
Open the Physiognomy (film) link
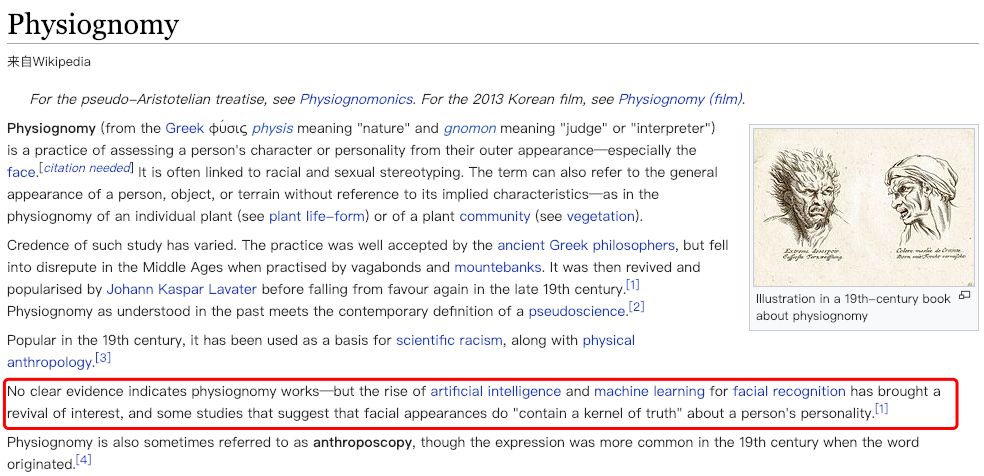pos(681,99)
